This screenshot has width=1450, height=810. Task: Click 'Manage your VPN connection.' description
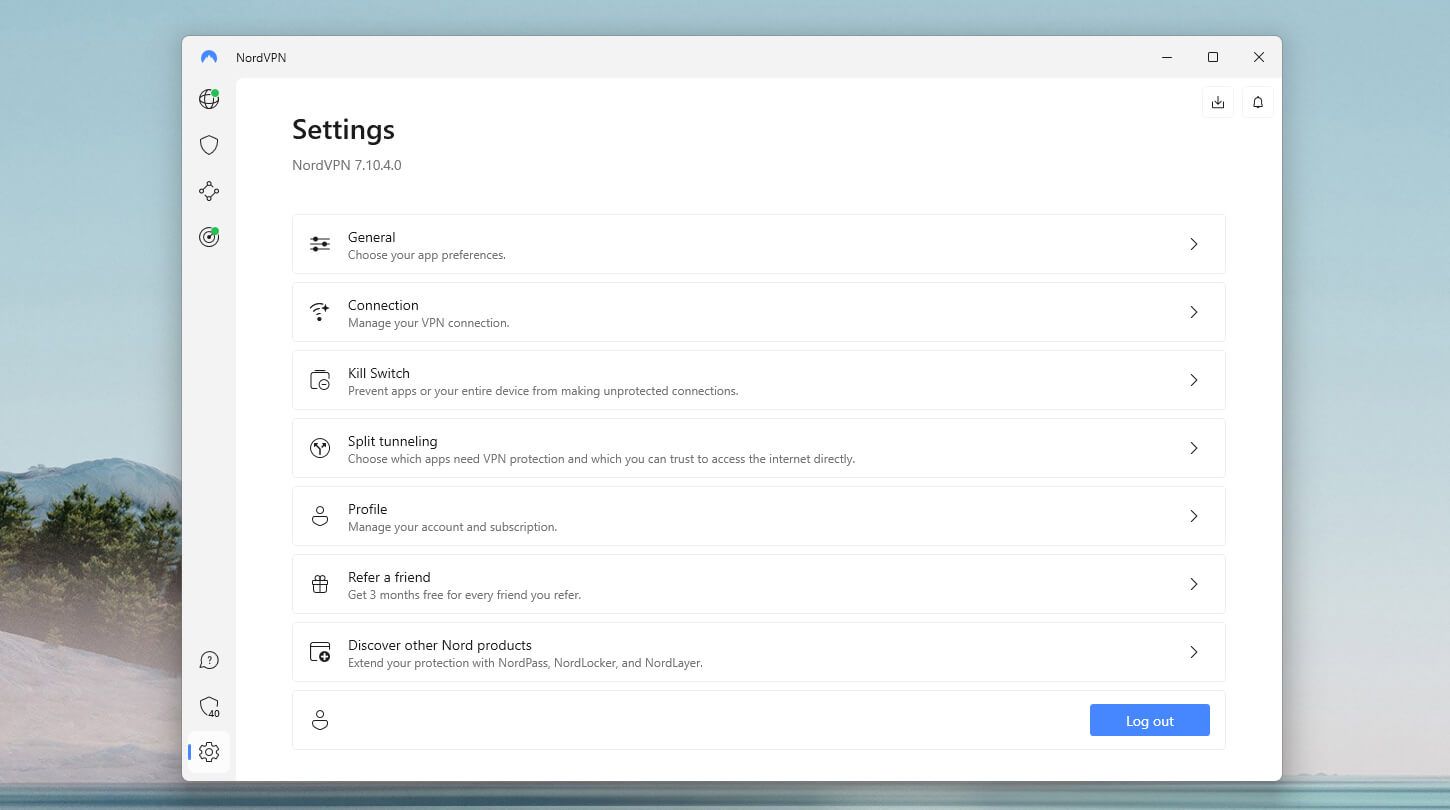point(429,323)
